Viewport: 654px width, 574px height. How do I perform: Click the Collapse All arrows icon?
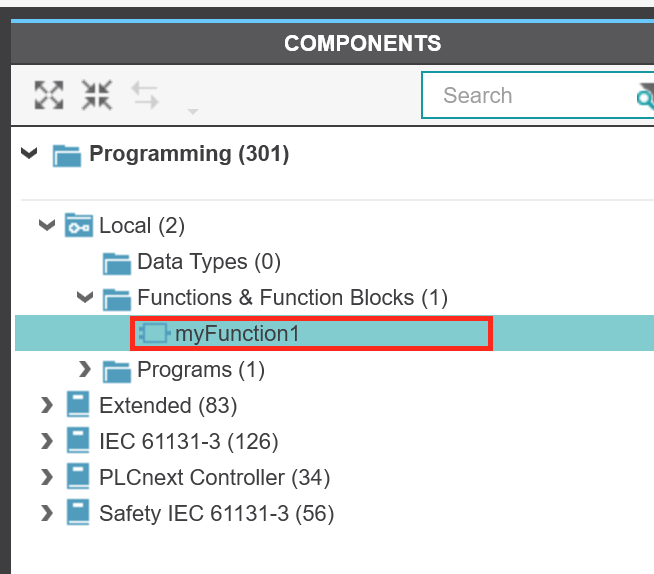click(x=97, y=95)
